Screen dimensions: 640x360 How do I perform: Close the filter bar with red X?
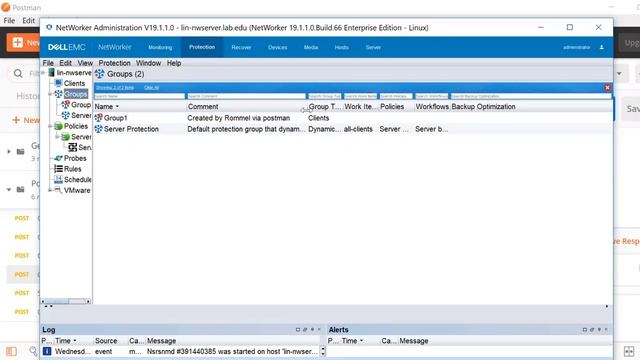[607, 87]
